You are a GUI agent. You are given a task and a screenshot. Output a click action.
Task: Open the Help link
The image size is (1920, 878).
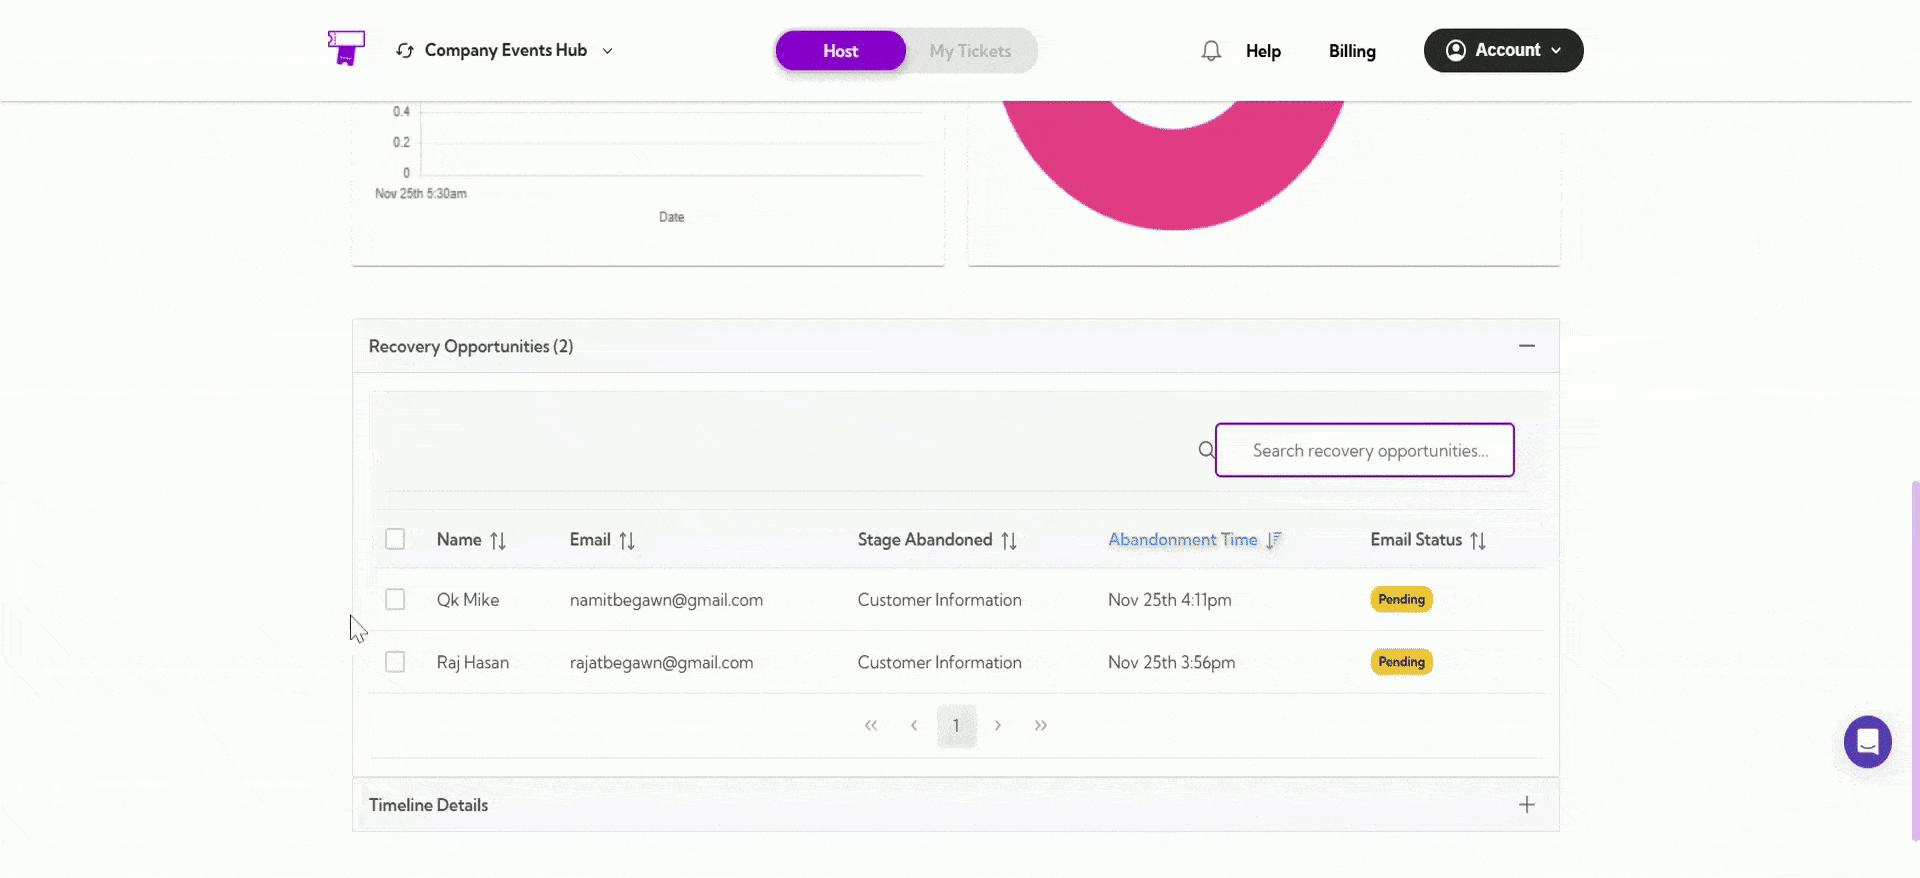(1263, 51)
